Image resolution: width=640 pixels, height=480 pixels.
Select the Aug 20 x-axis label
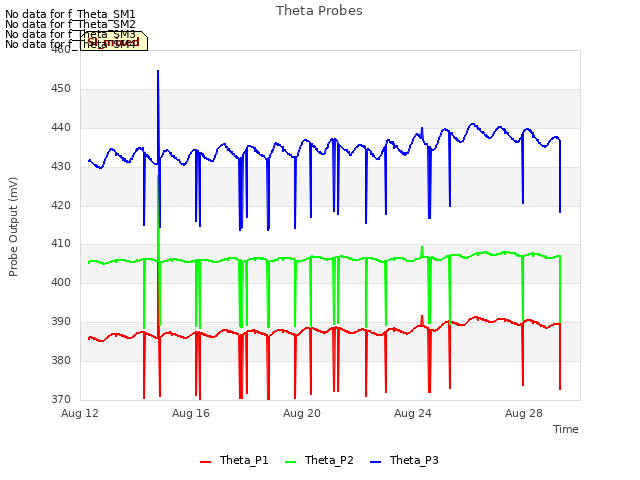point(302,413)
